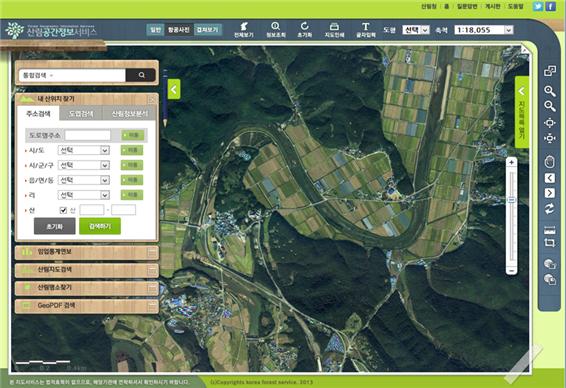Image resolution: width=566 pixels, height=388 pixels.
Task: Switch to 일반 general map mode
Action: (x=155, y=30)
